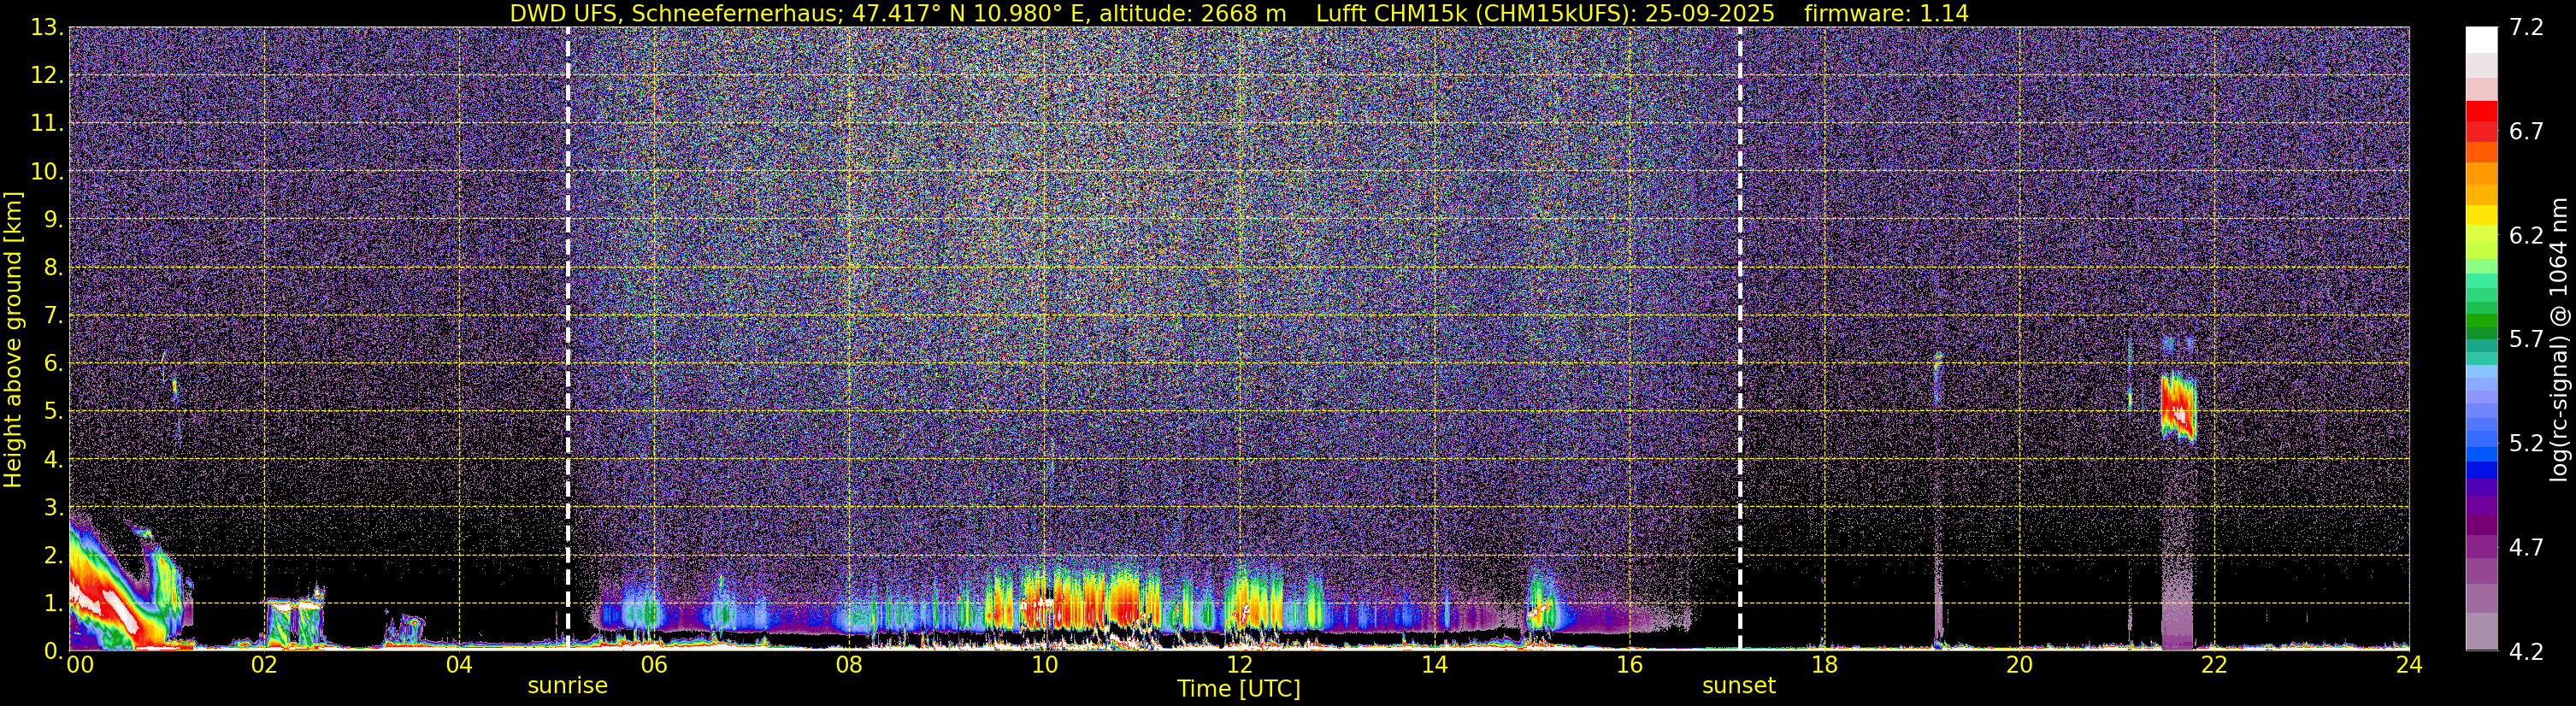Click the 'firmware: 1.14' text

[1886, 13]
